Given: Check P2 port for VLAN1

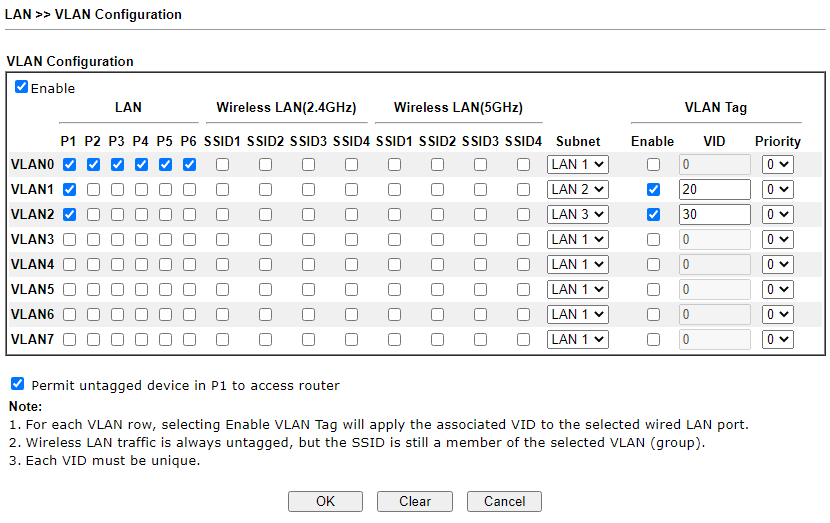Looking at the screenshot, I should pos(93,189).
